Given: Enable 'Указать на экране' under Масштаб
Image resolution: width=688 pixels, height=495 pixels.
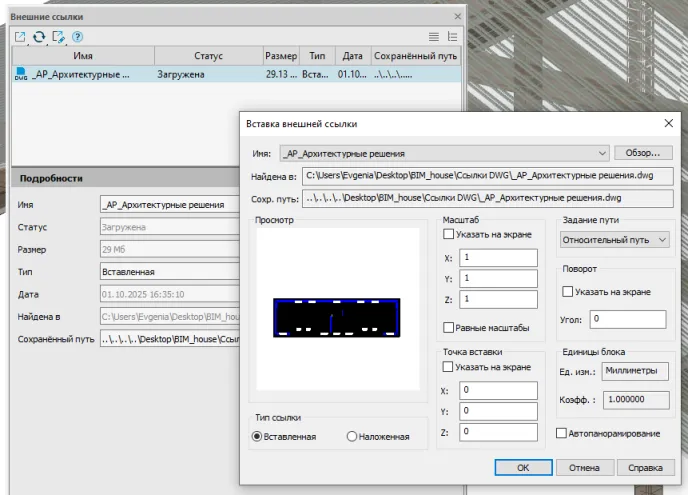Looking at the screenshot, I should (449, 234).
